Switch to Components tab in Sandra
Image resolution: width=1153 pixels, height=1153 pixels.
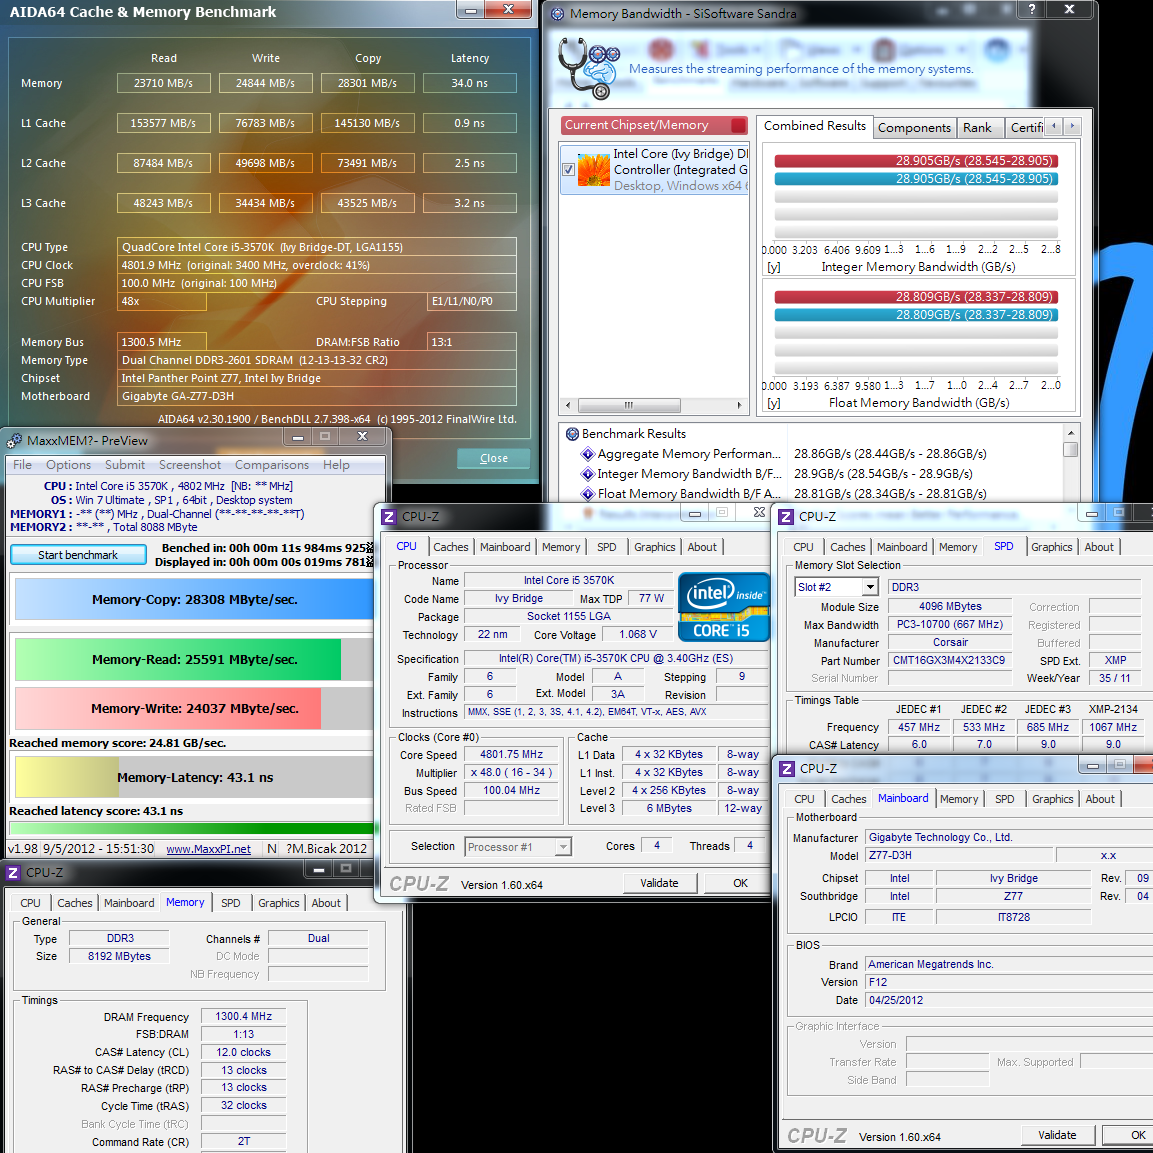tap(914, 128)
